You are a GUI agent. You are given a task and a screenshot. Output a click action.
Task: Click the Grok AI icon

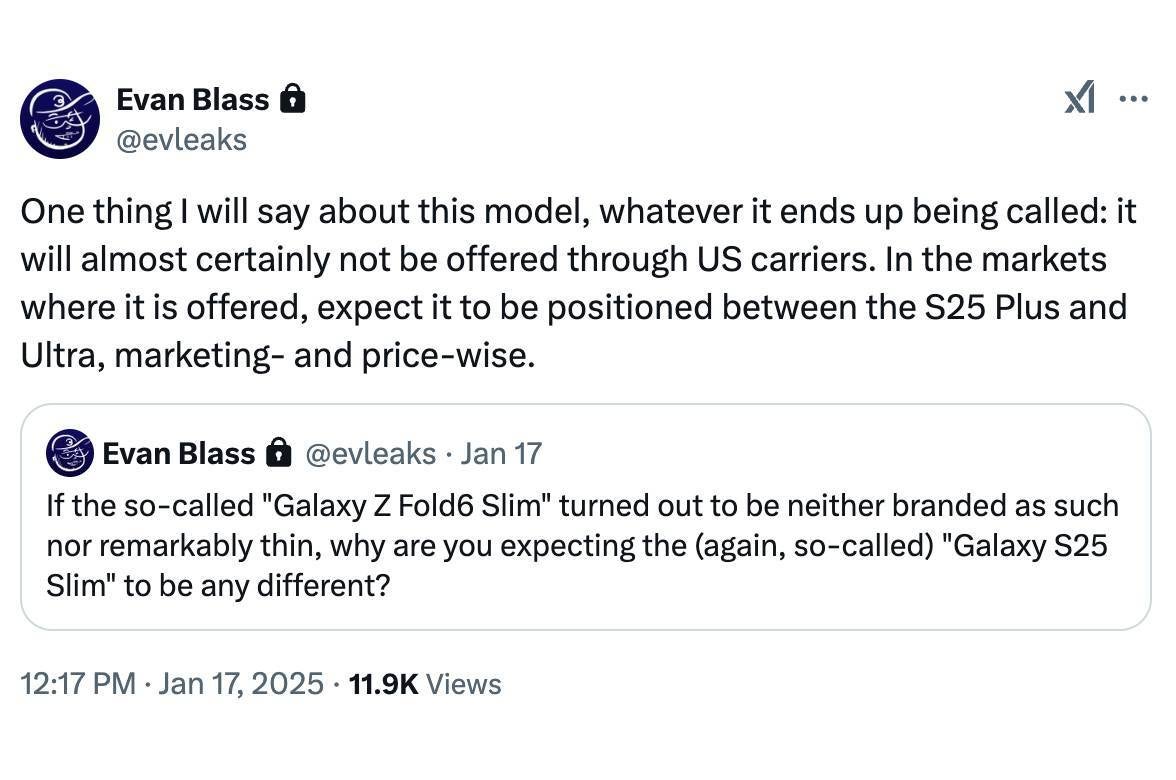pos(1080,98)
